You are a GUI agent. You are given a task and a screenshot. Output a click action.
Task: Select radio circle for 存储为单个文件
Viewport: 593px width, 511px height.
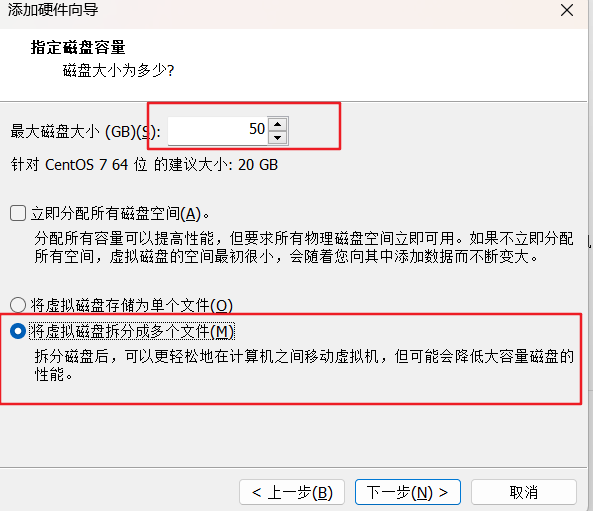tap(18, 305)
